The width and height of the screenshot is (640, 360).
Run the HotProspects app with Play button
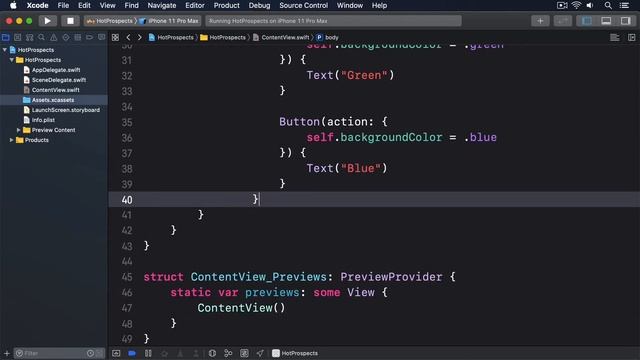coord(47,21)
